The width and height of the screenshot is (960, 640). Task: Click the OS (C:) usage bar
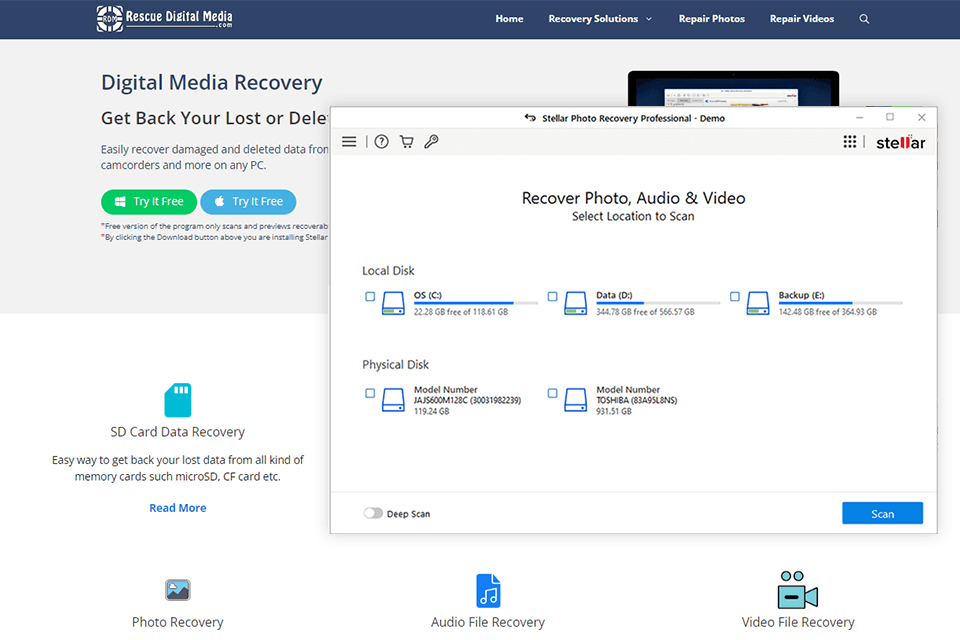click(476, 303)
